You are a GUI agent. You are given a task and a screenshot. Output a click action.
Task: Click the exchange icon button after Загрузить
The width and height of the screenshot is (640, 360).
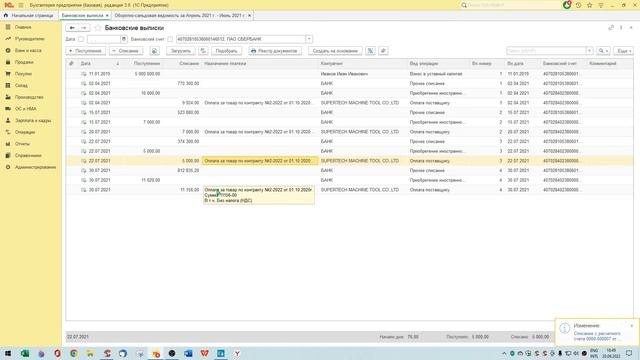[203, 51]
